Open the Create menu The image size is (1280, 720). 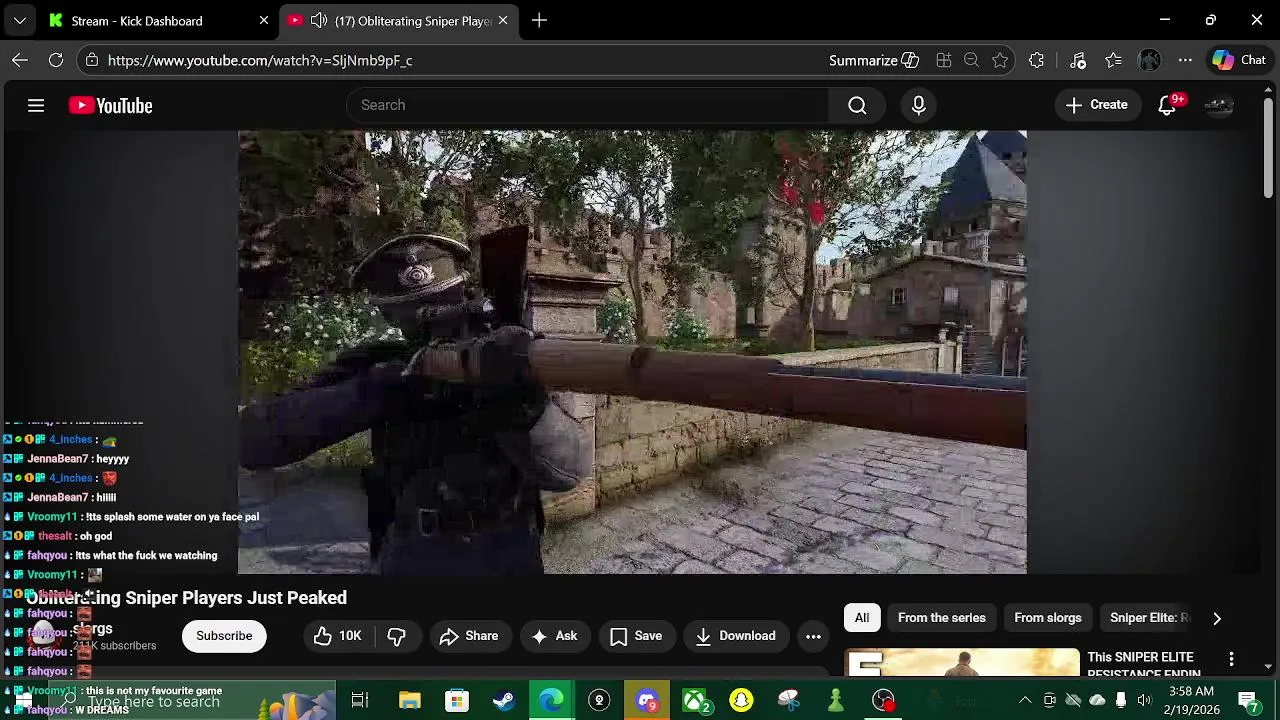point(1097,105)
